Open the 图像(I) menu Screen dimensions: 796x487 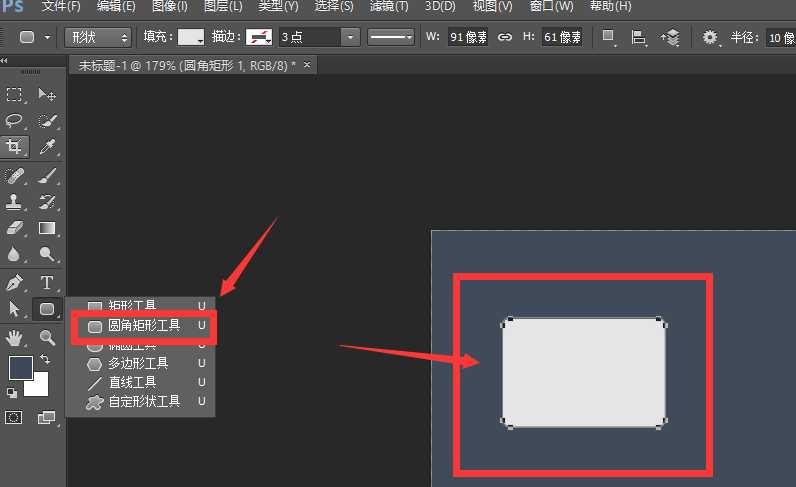(x=169, y=7)
